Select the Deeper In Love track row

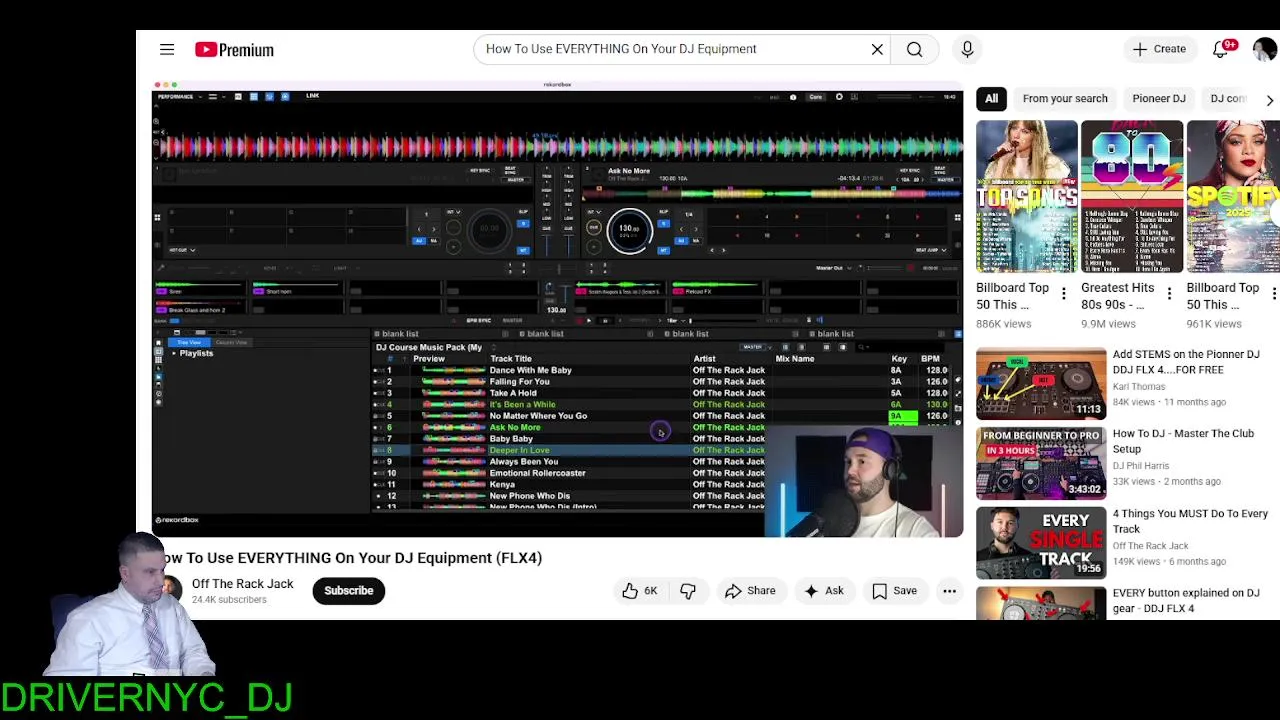(x=568, y=450)
